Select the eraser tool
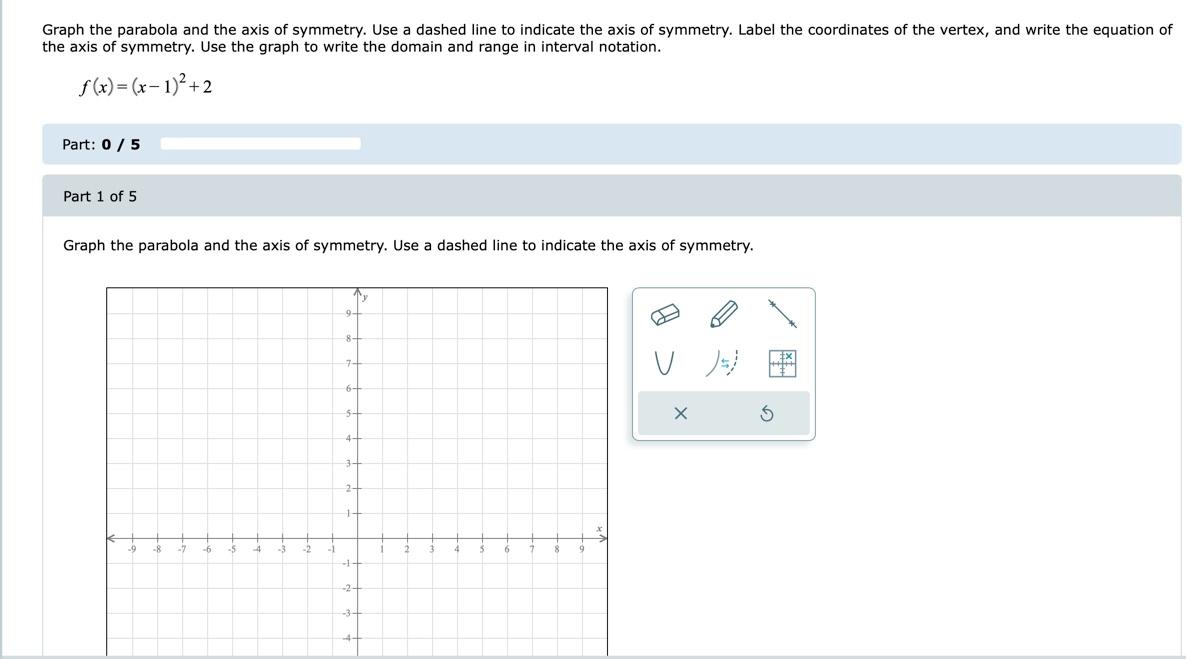The image size is (1186, 659). coord(665,314)
